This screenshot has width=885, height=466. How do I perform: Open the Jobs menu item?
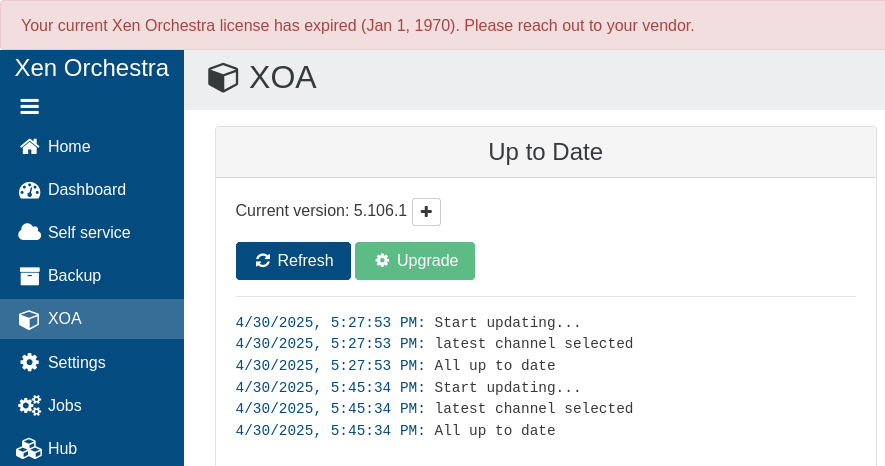point(92,405)
